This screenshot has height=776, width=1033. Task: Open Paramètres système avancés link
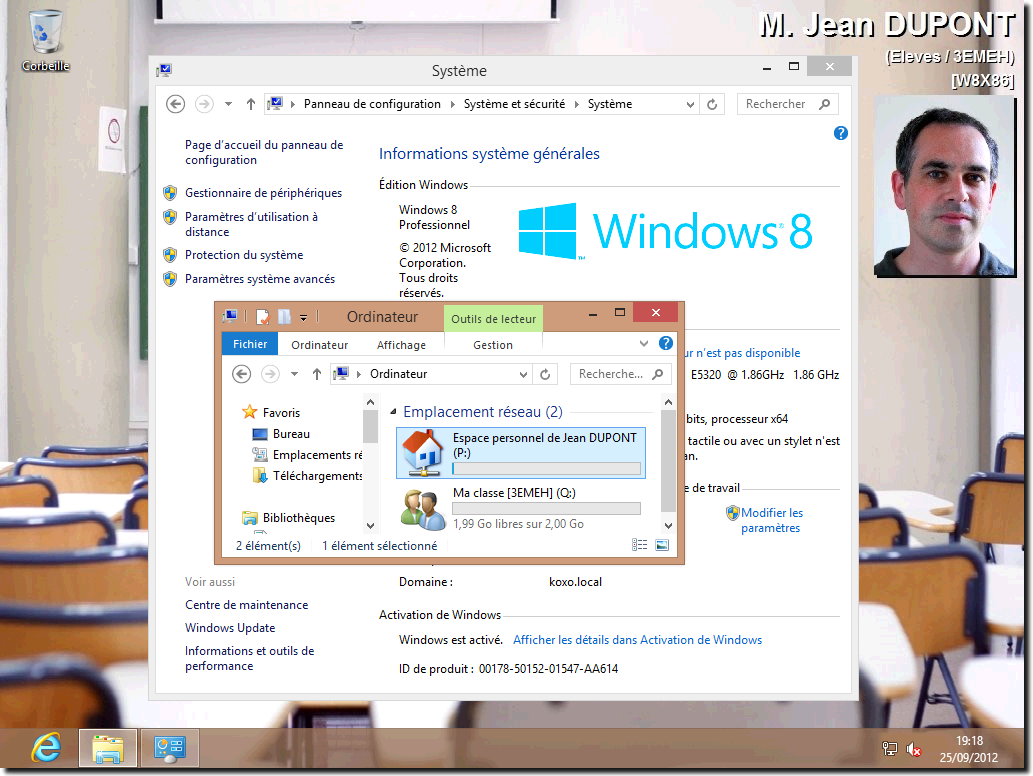260,279
